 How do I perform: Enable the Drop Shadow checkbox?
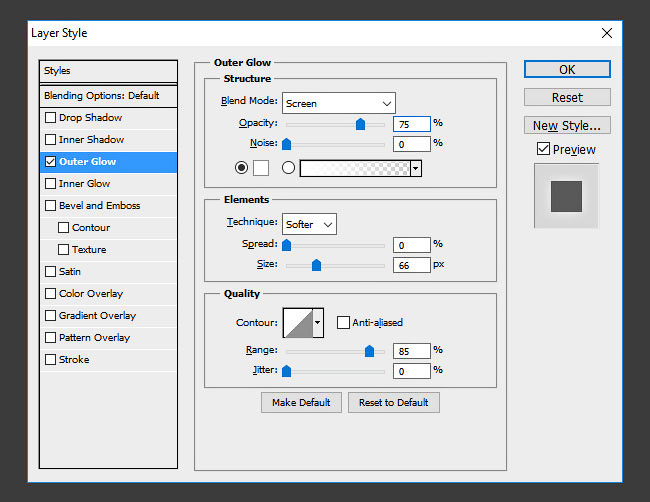(x=50, y=118)
